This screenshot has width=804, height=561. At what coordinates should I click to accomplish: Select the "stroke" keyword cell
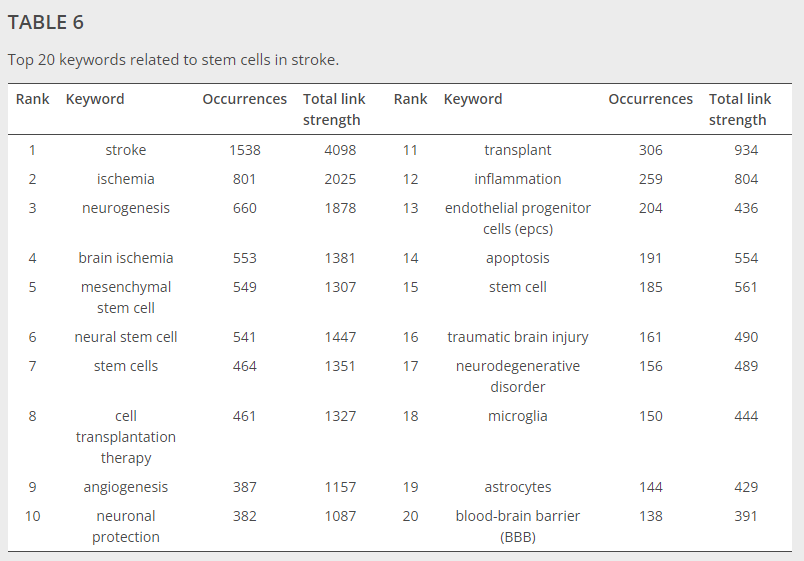126,150
